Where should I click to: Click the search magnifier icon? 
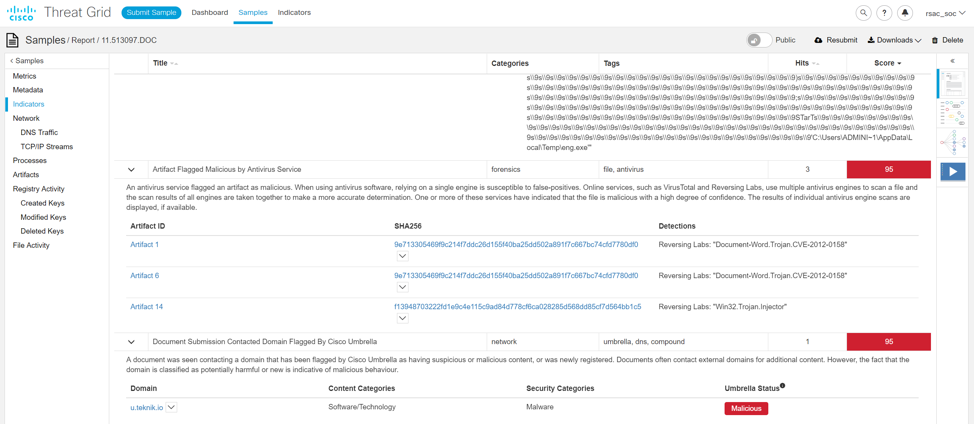(x=863, y=13)
